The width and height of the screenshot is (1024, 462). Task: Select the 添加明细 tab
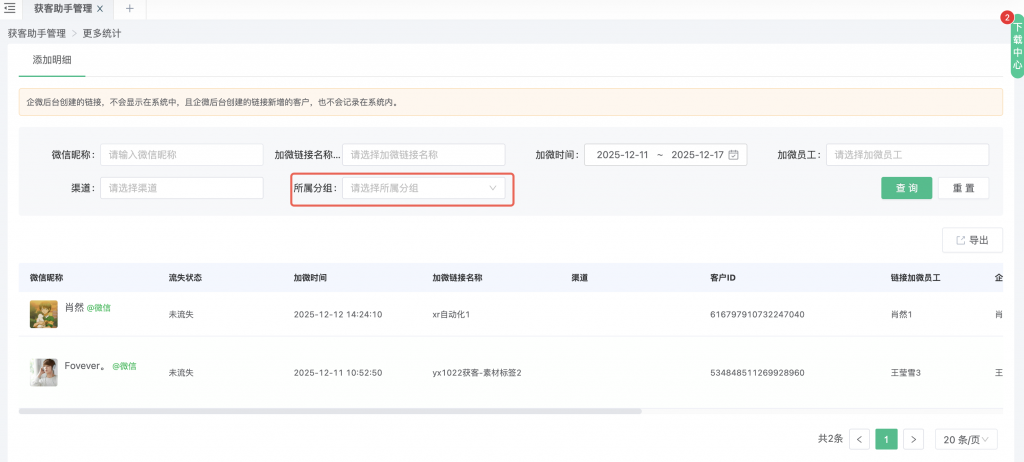click(52, 60)
